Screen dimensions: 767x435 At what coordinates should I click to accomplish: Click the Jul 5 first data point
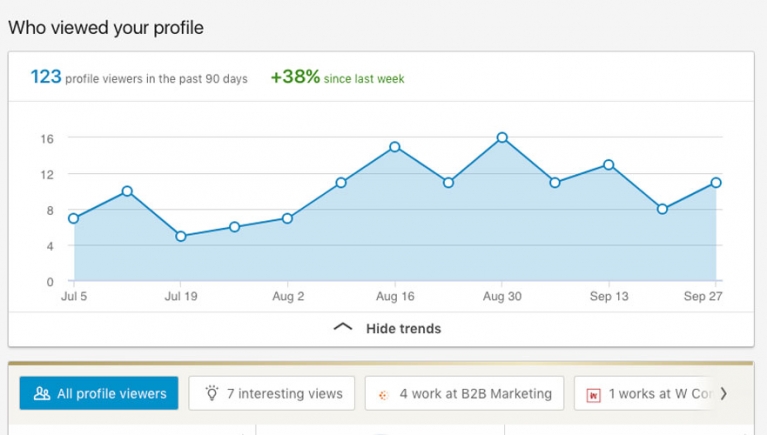coord(74,218)
